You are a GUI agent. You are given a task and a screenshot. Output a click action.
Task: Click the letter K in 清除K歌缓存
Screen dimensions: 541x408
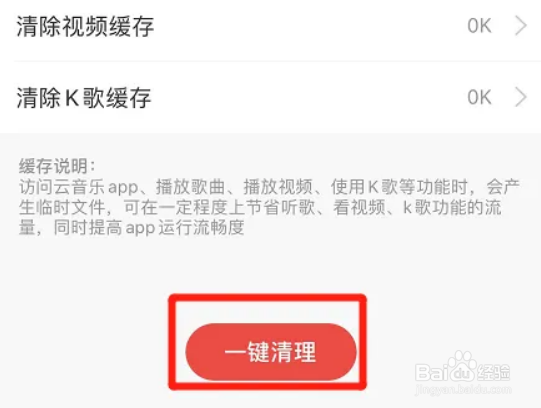[72, 98]
